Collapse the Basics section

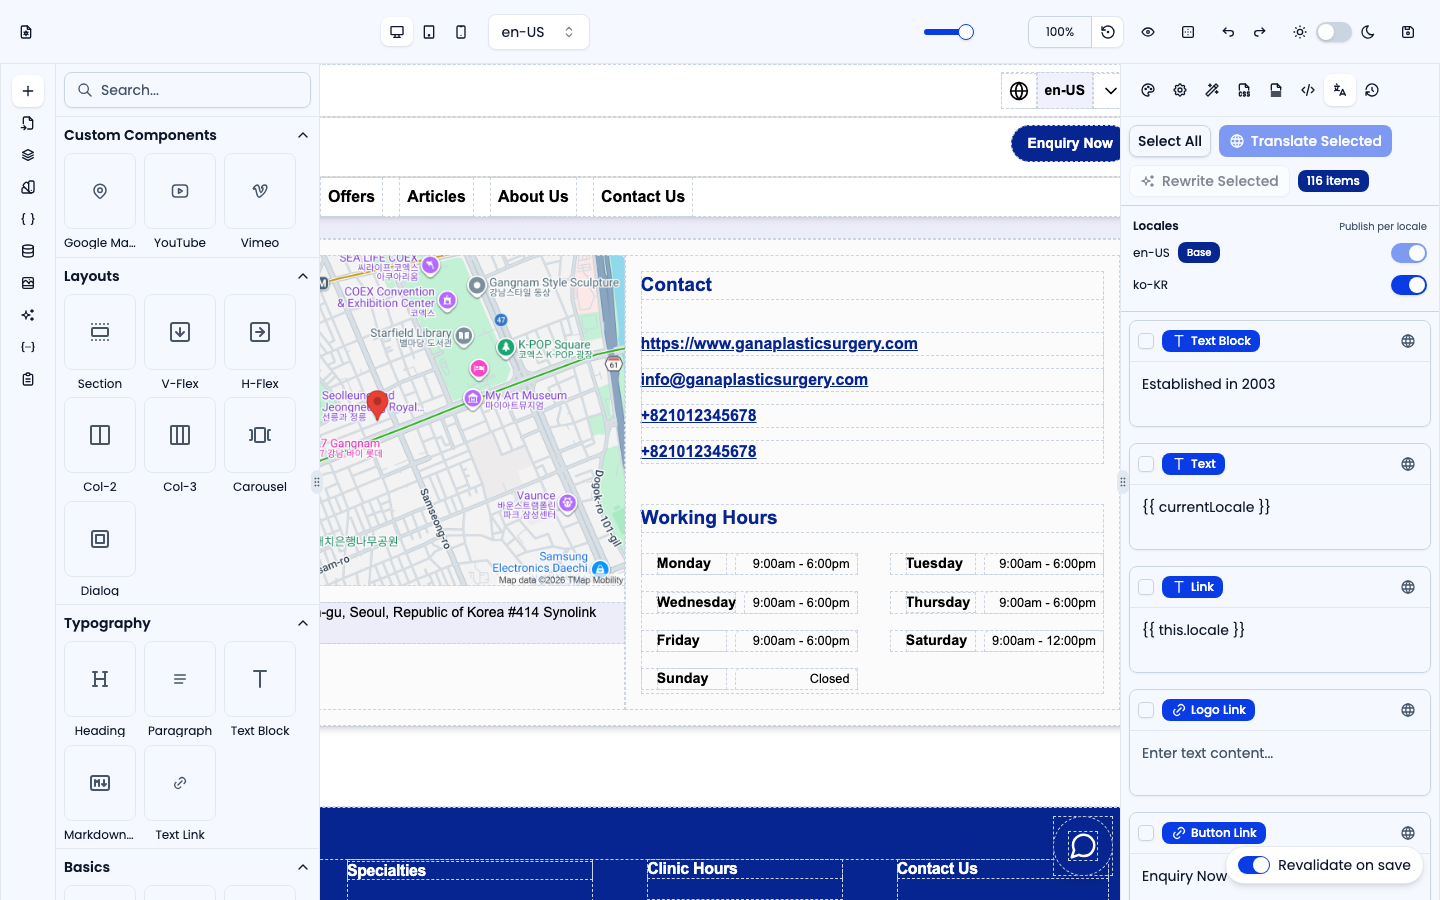point(303,867)
